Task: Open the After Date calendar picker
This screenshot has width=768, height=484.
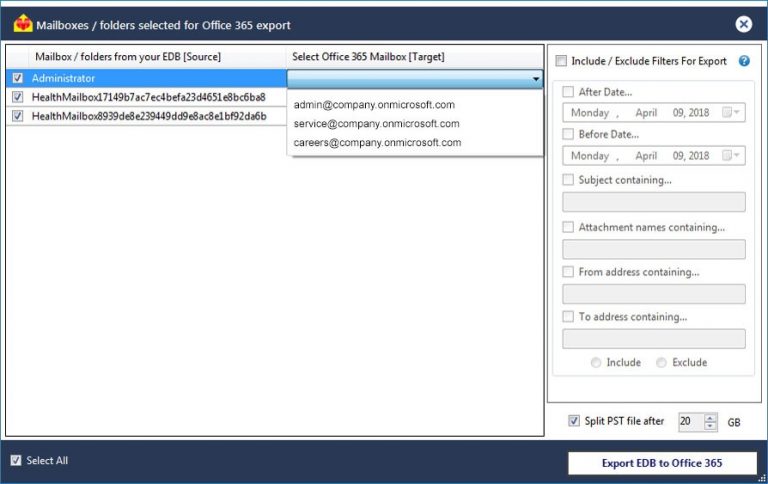Action: click(732, 113)
